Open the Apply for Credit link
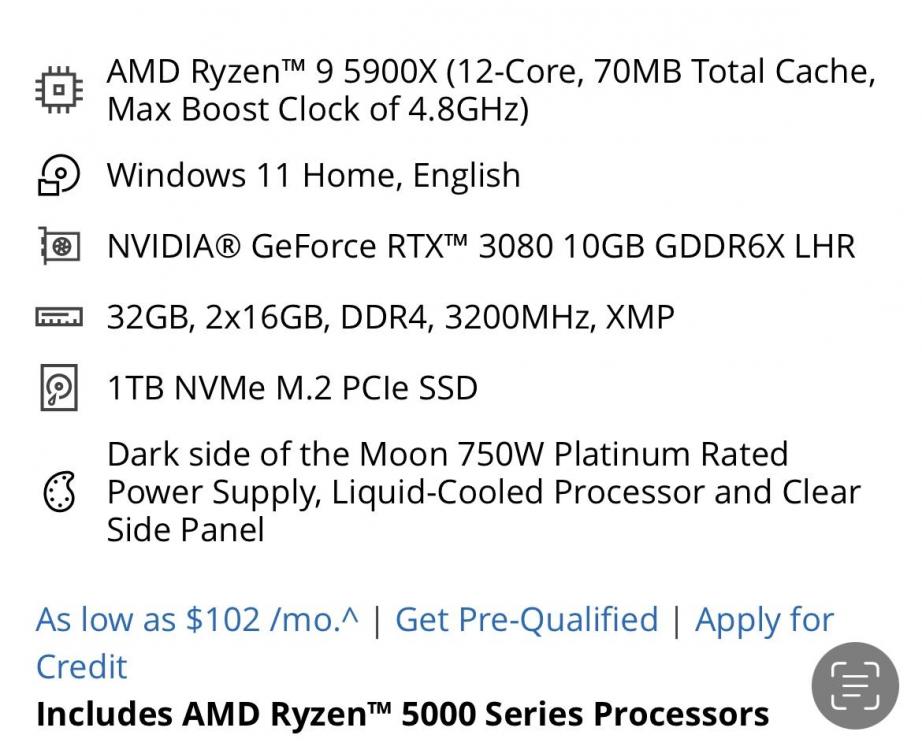Viewport: 922px width, 750px height. [x=764, y=620]
